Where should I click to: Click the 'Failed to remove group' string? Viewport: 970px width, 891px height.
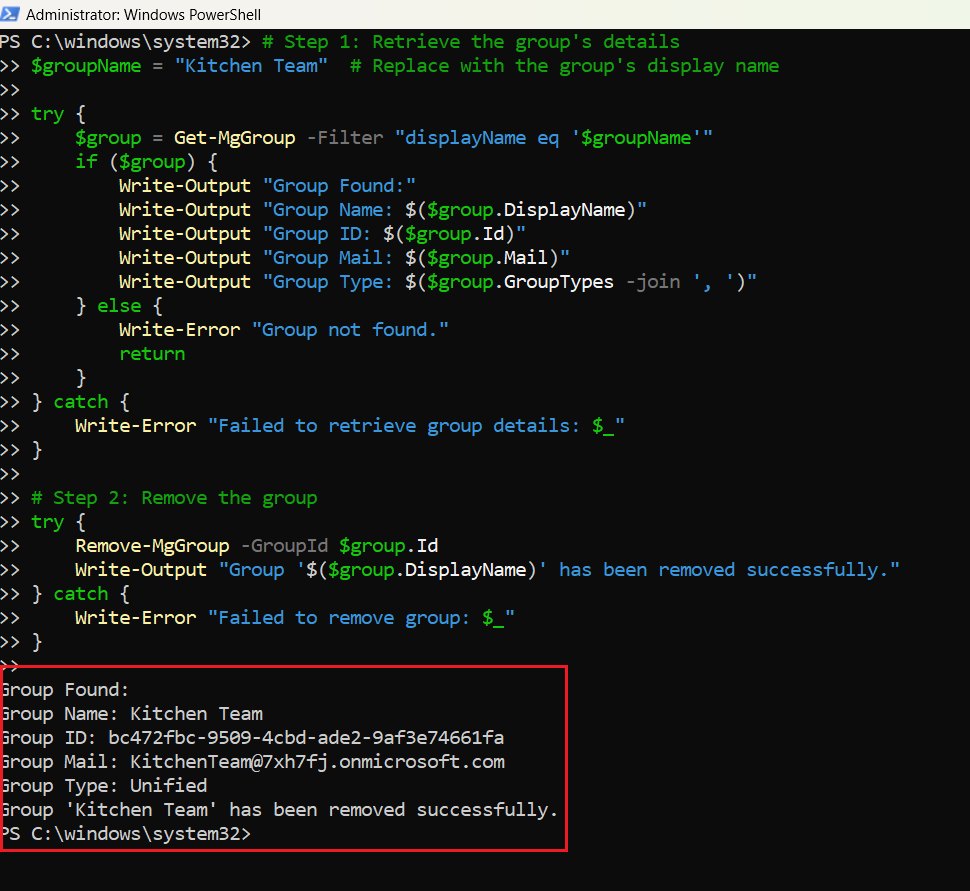[361, 618]
